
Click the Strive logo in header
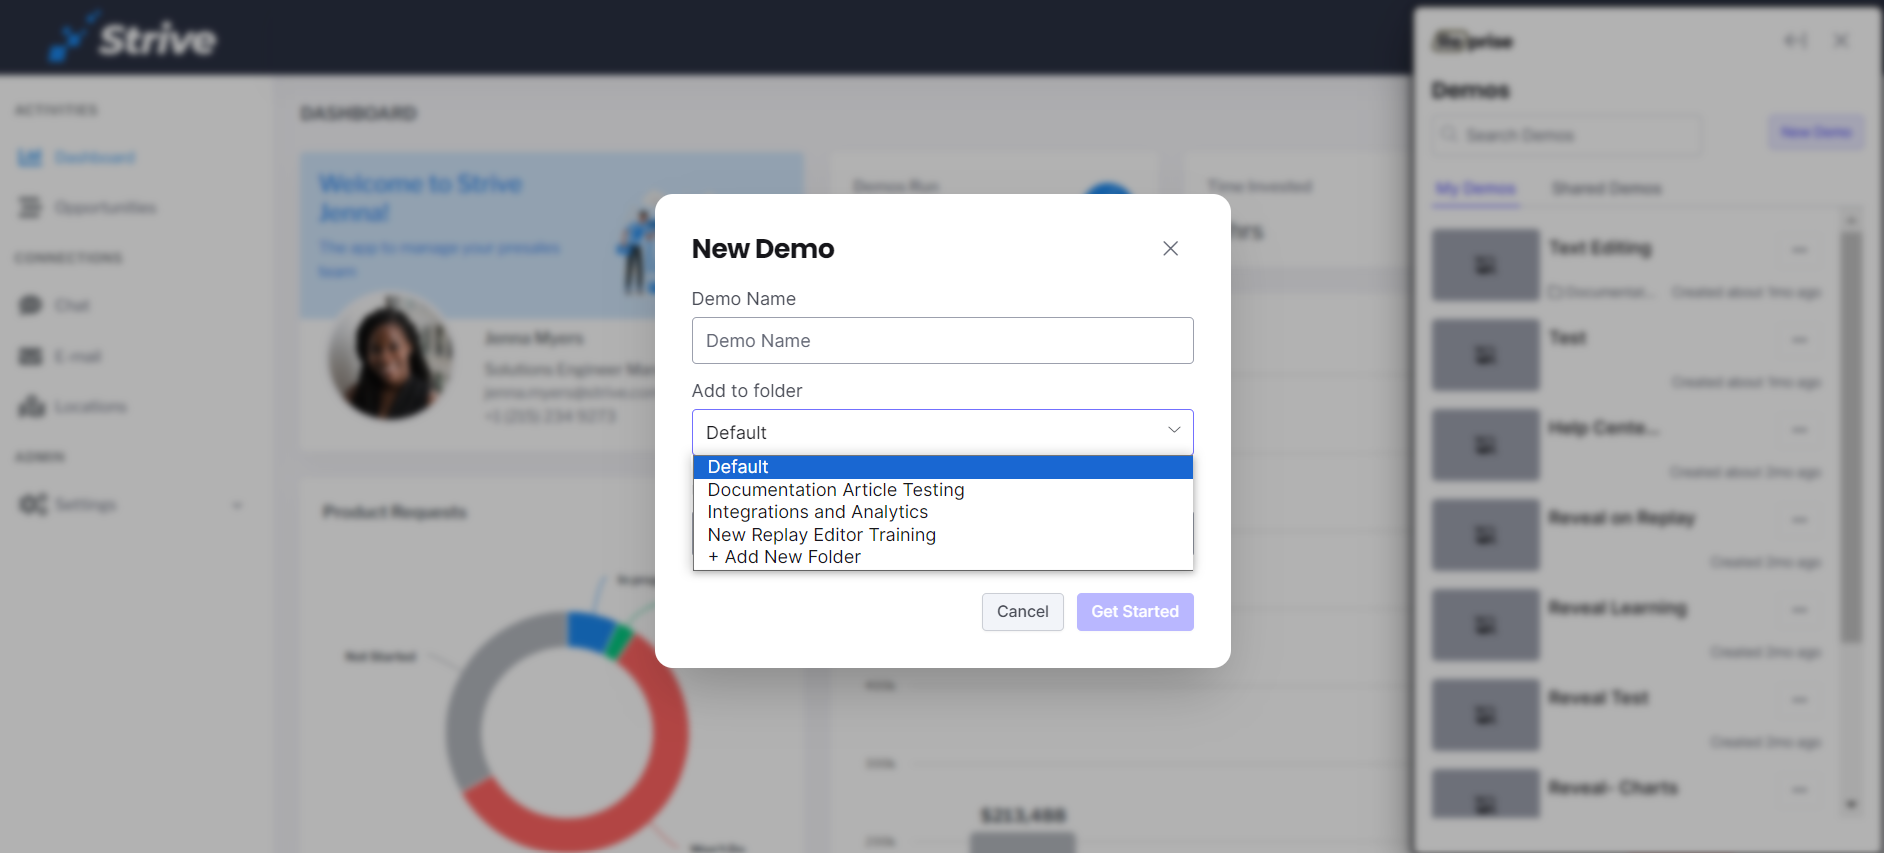coord(133,39)
